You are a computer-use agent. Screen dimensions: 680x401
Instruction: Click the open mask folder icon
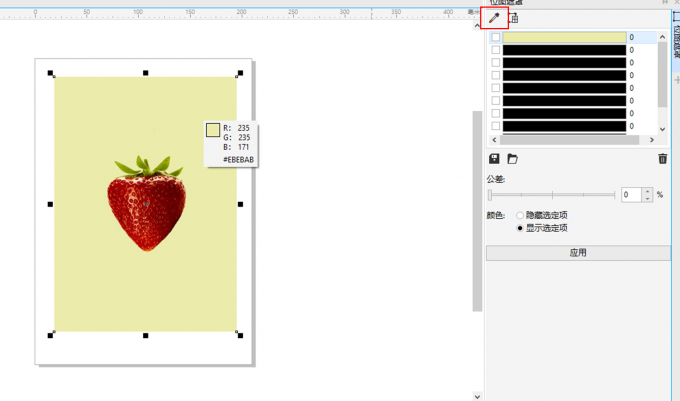512,159
